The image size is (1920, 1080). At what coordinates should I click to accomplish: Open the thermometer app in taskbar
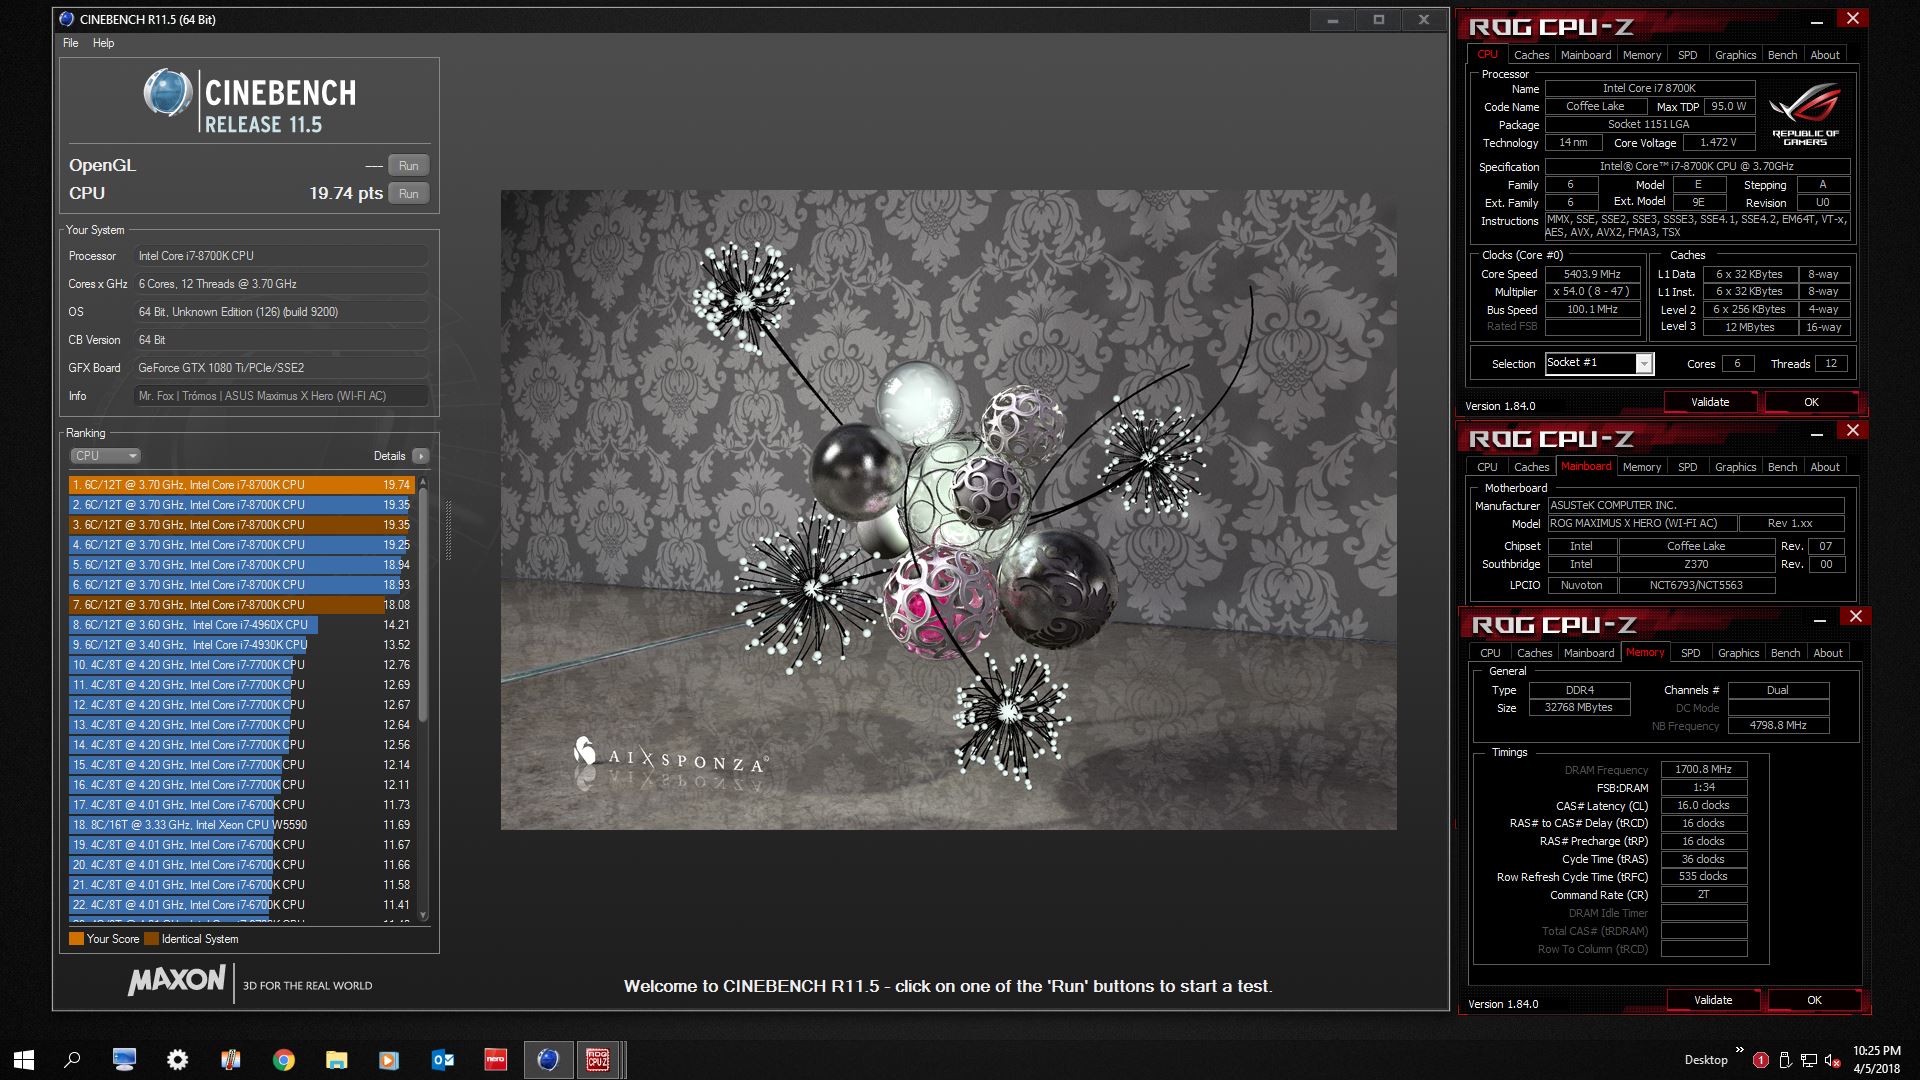pyautogui.click(x=231, y=1059)
